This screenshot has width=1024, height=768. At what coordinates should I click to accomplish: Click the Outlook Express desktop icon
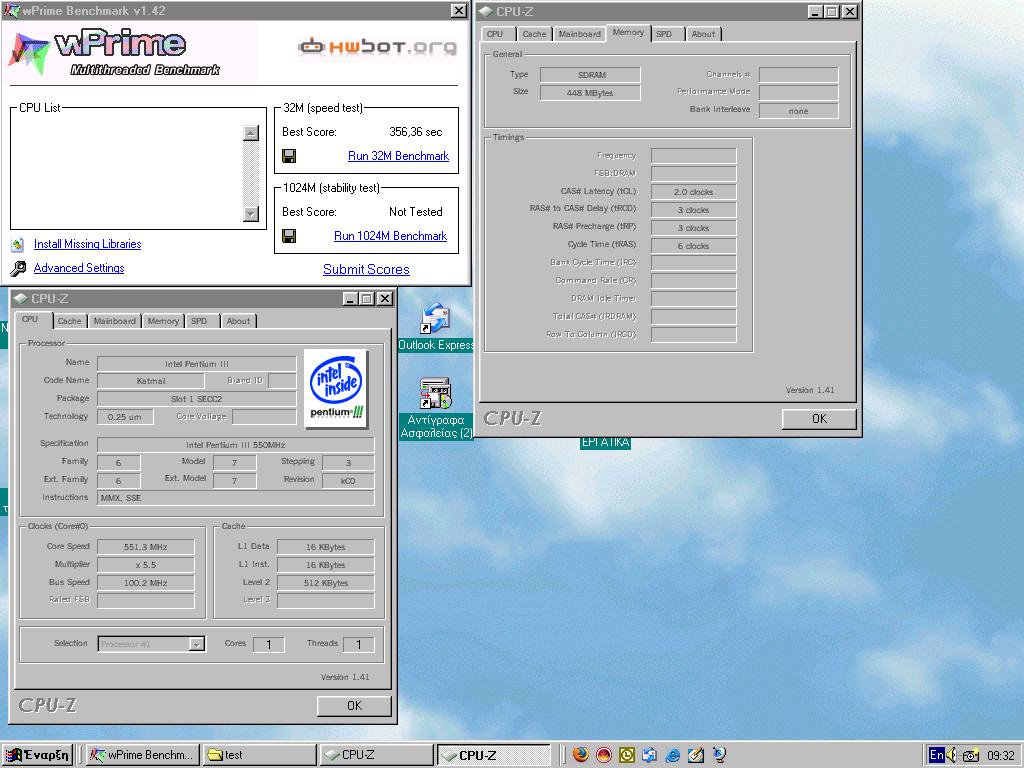tap(435, 318)
